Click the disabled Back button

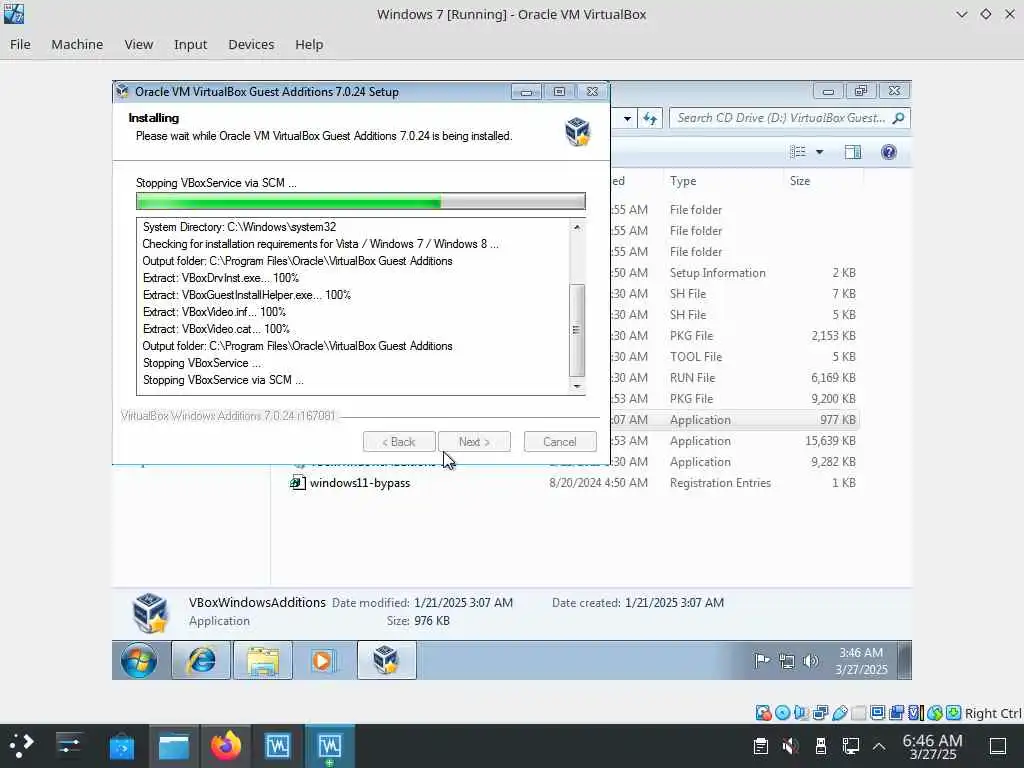399,442
